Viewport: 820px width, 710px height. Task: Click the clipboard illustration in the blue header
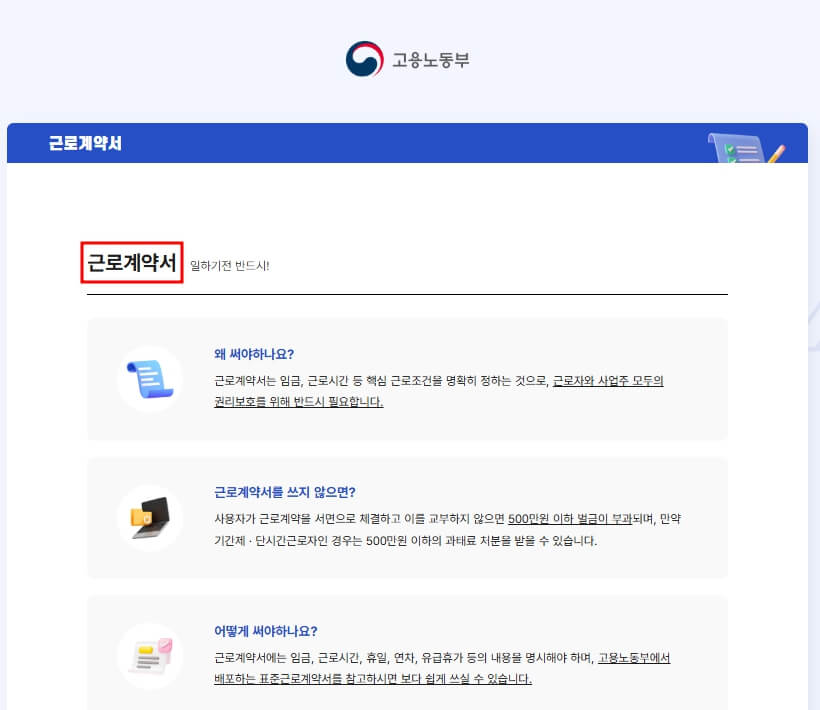pos(735,148)
